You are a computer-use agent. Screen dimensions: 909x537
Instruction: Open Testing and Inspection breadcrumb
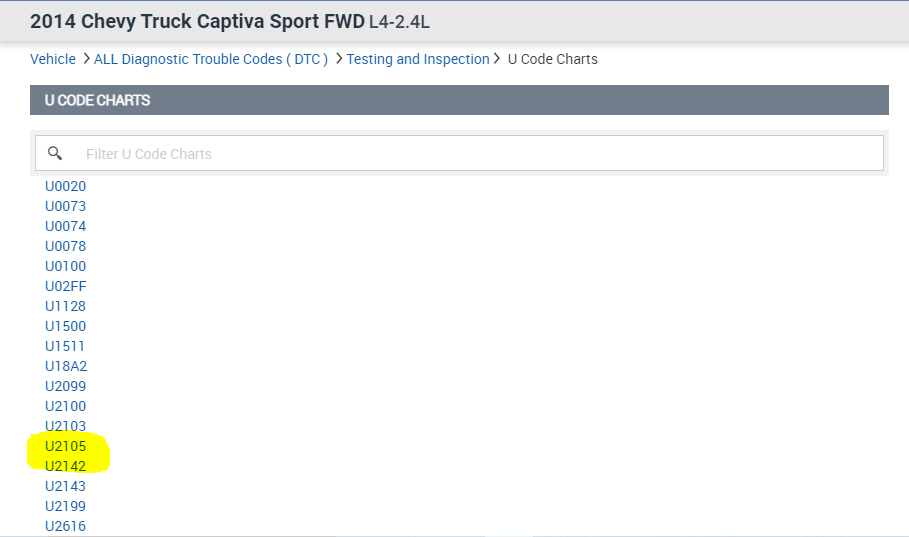click(x=418, y=59)
